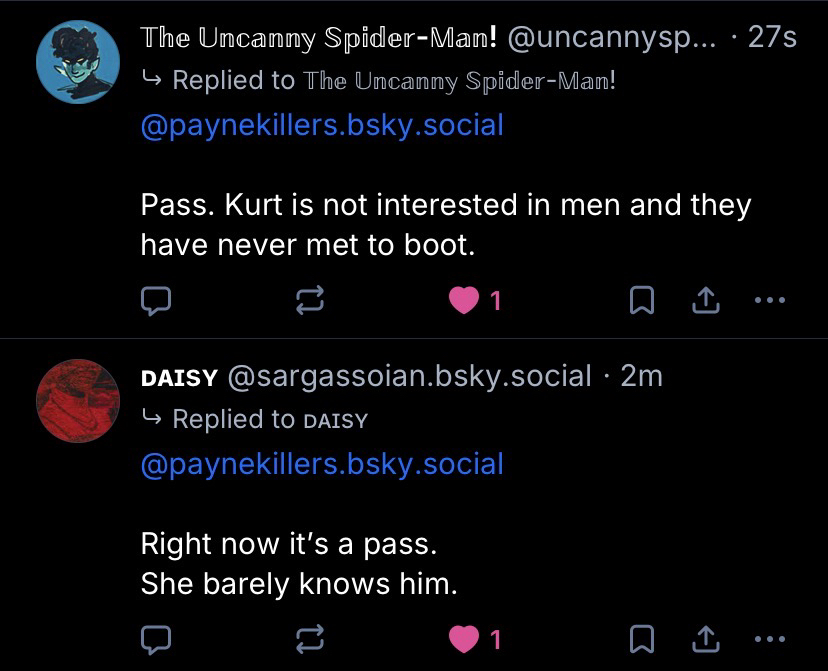The image size is (828, 671).
Task: Open 'Replied to DAISY' link
Action: coord(269,419)
